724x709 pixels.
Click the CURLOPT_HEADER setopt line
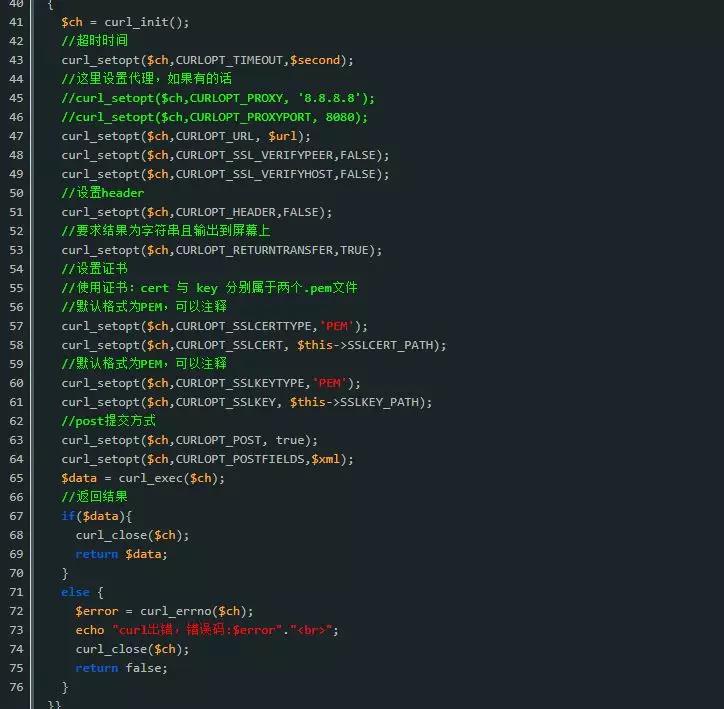click(x=197, y=212)
